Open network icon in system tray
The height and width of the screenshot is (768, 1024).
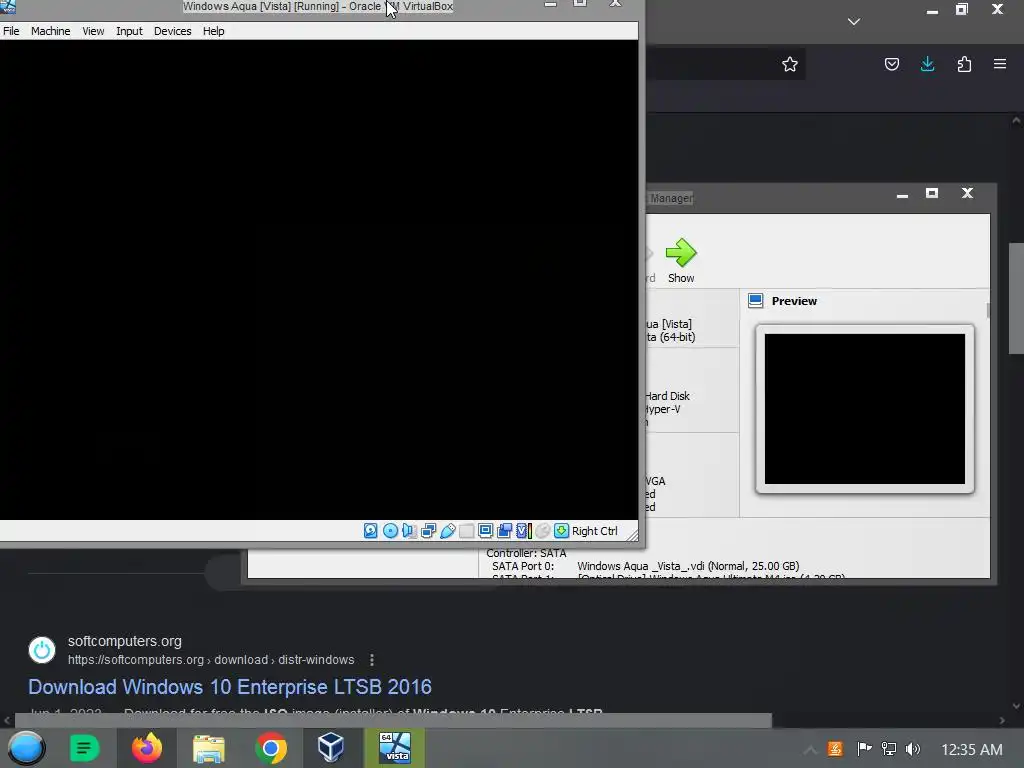[889, 748]
